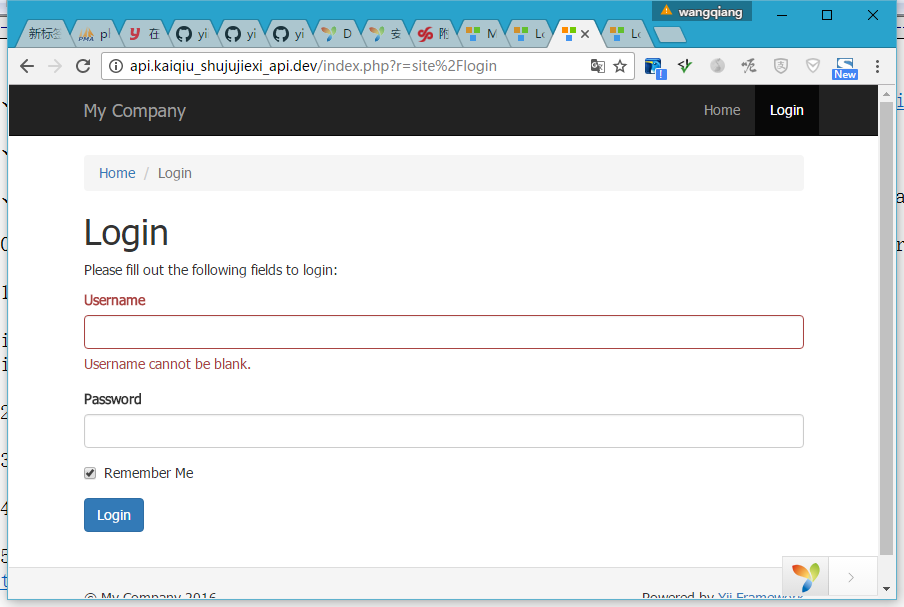
Task: Switch to the phpMyAdmin tab
Action: click(x=95, y=34)
